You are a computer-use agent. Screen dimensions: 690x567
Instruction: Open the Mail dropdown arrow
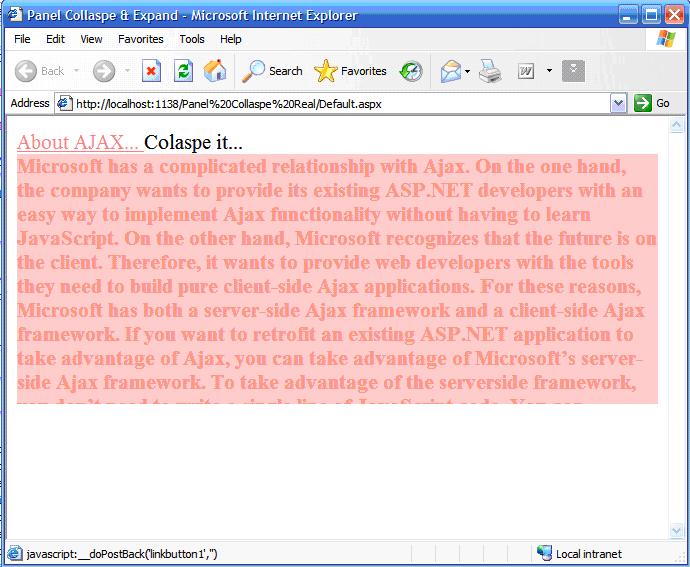[467, 71]
